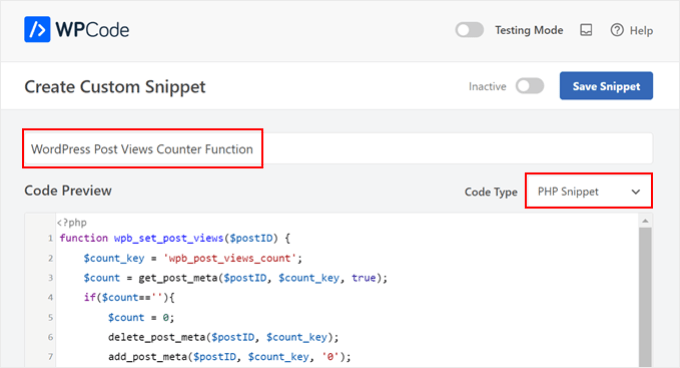Image resolution: width=680 pixels, height=368 pixels.
Task: Click code line with function wpb_set_post_views
Action: (175, 238)
